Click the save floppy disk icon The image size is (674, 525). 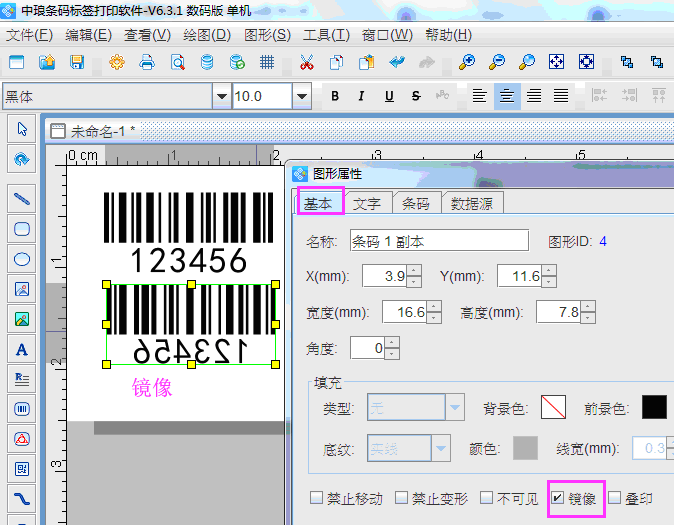77,62
